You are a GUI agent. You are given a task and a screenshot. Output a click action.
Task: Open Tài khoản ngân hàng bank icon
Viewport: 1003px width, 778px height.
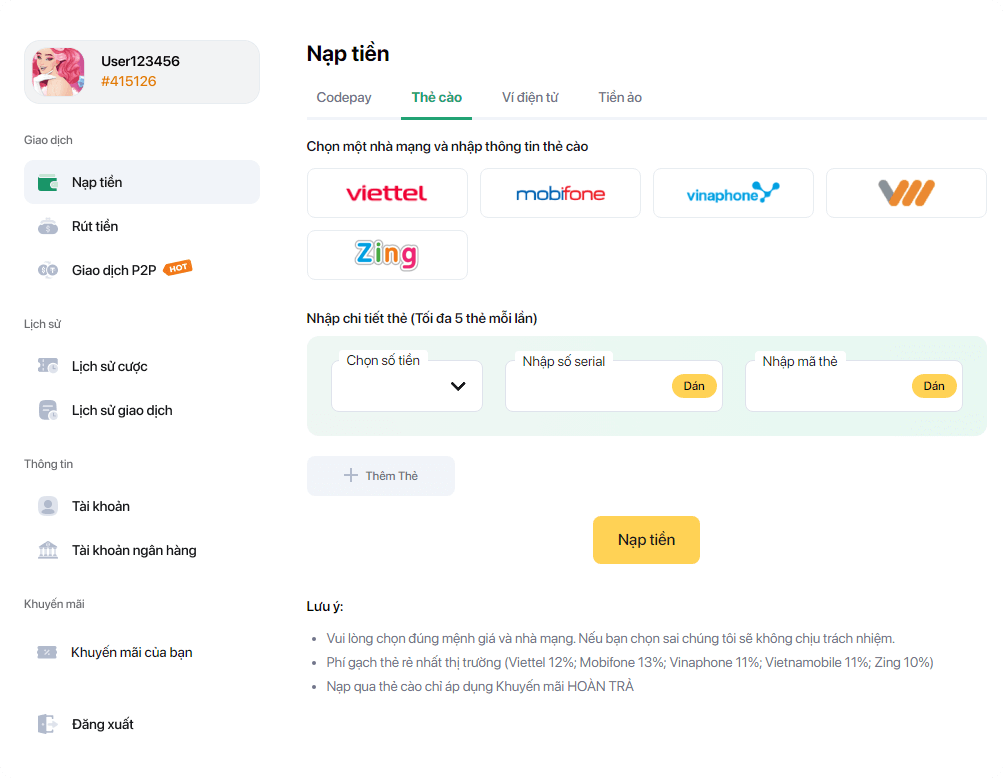(x=48, y=550)
